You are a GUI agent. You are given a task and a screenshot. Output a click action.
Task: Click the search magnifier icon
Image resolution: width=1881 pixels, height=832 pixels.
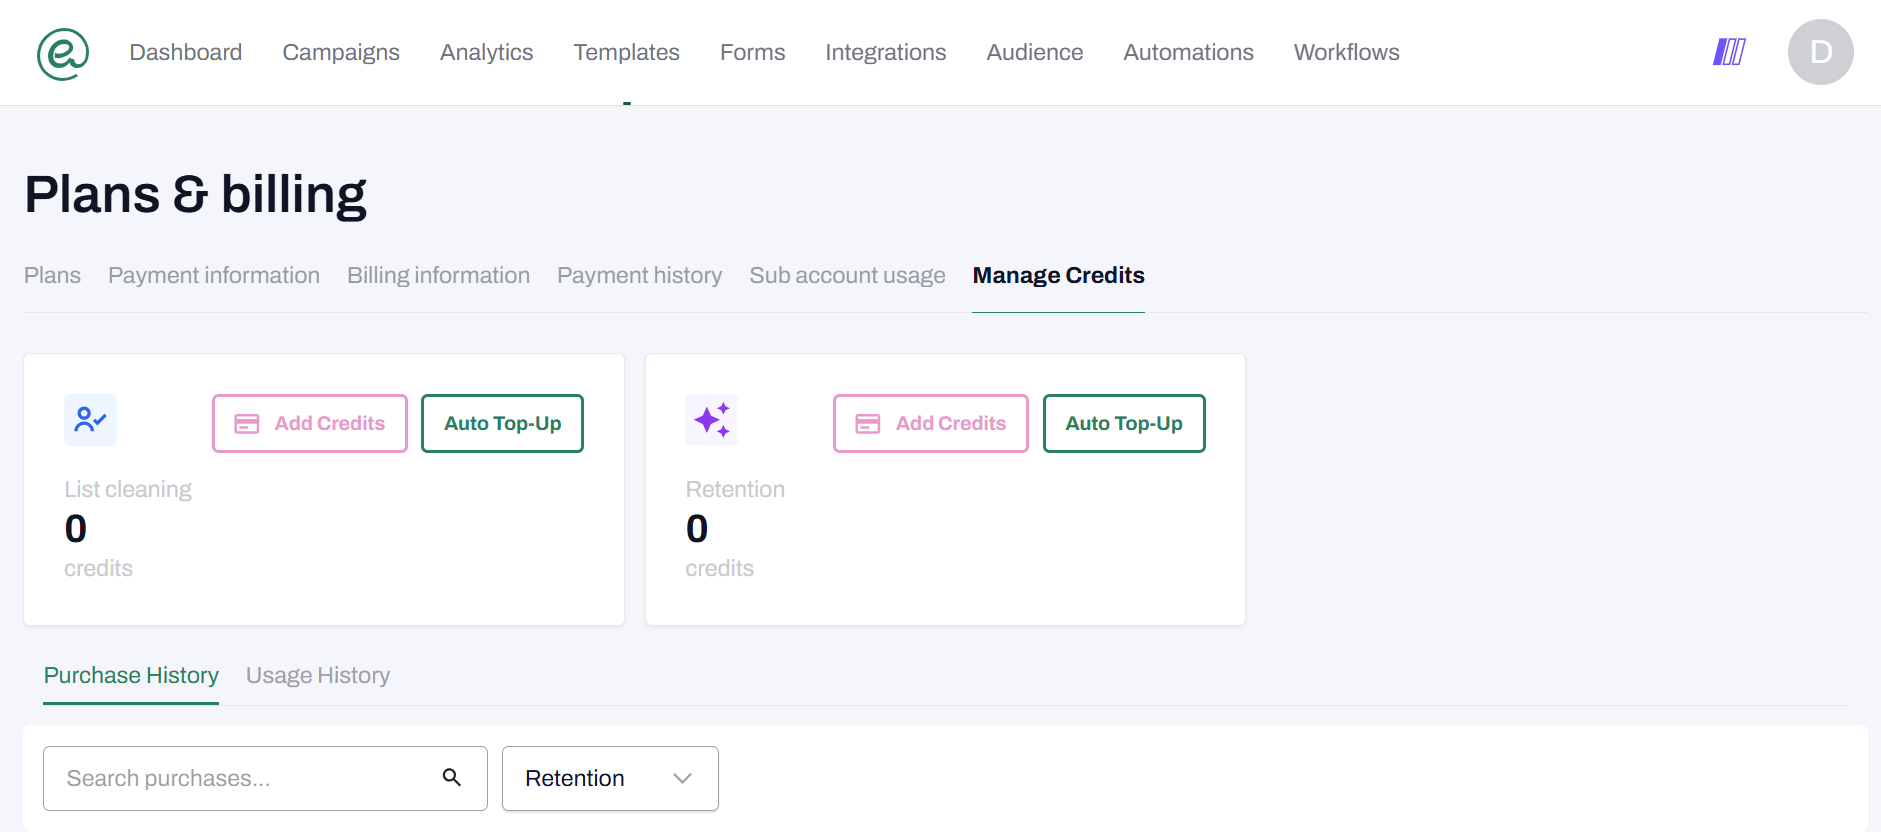(452, 778)
